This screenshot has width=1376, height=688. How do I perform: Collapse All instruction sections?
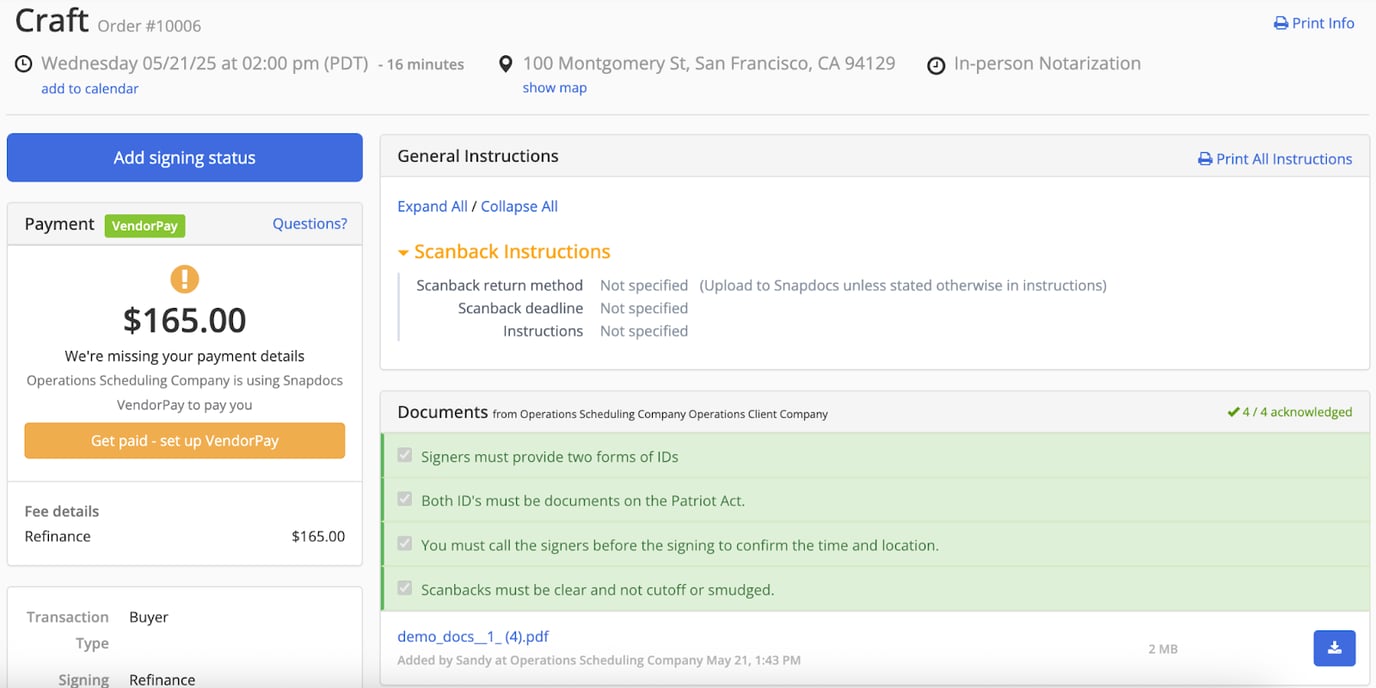519,206
